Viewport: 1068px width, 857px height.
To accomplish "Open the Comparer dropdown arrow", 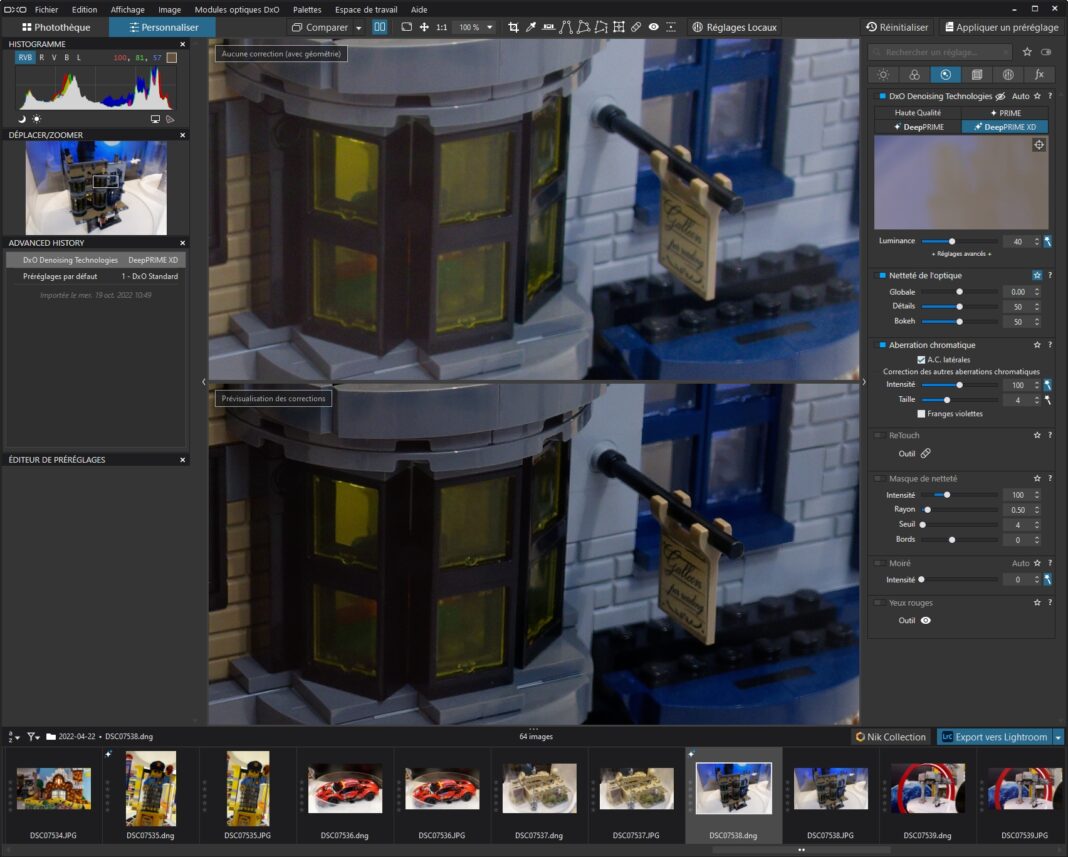I will tap(358, 28).
